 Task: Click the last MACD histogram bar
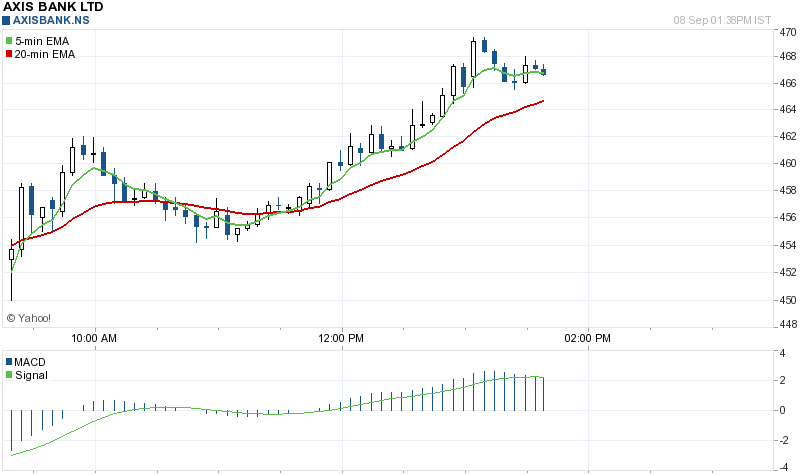pyautogui.click(x=544, y=394)
